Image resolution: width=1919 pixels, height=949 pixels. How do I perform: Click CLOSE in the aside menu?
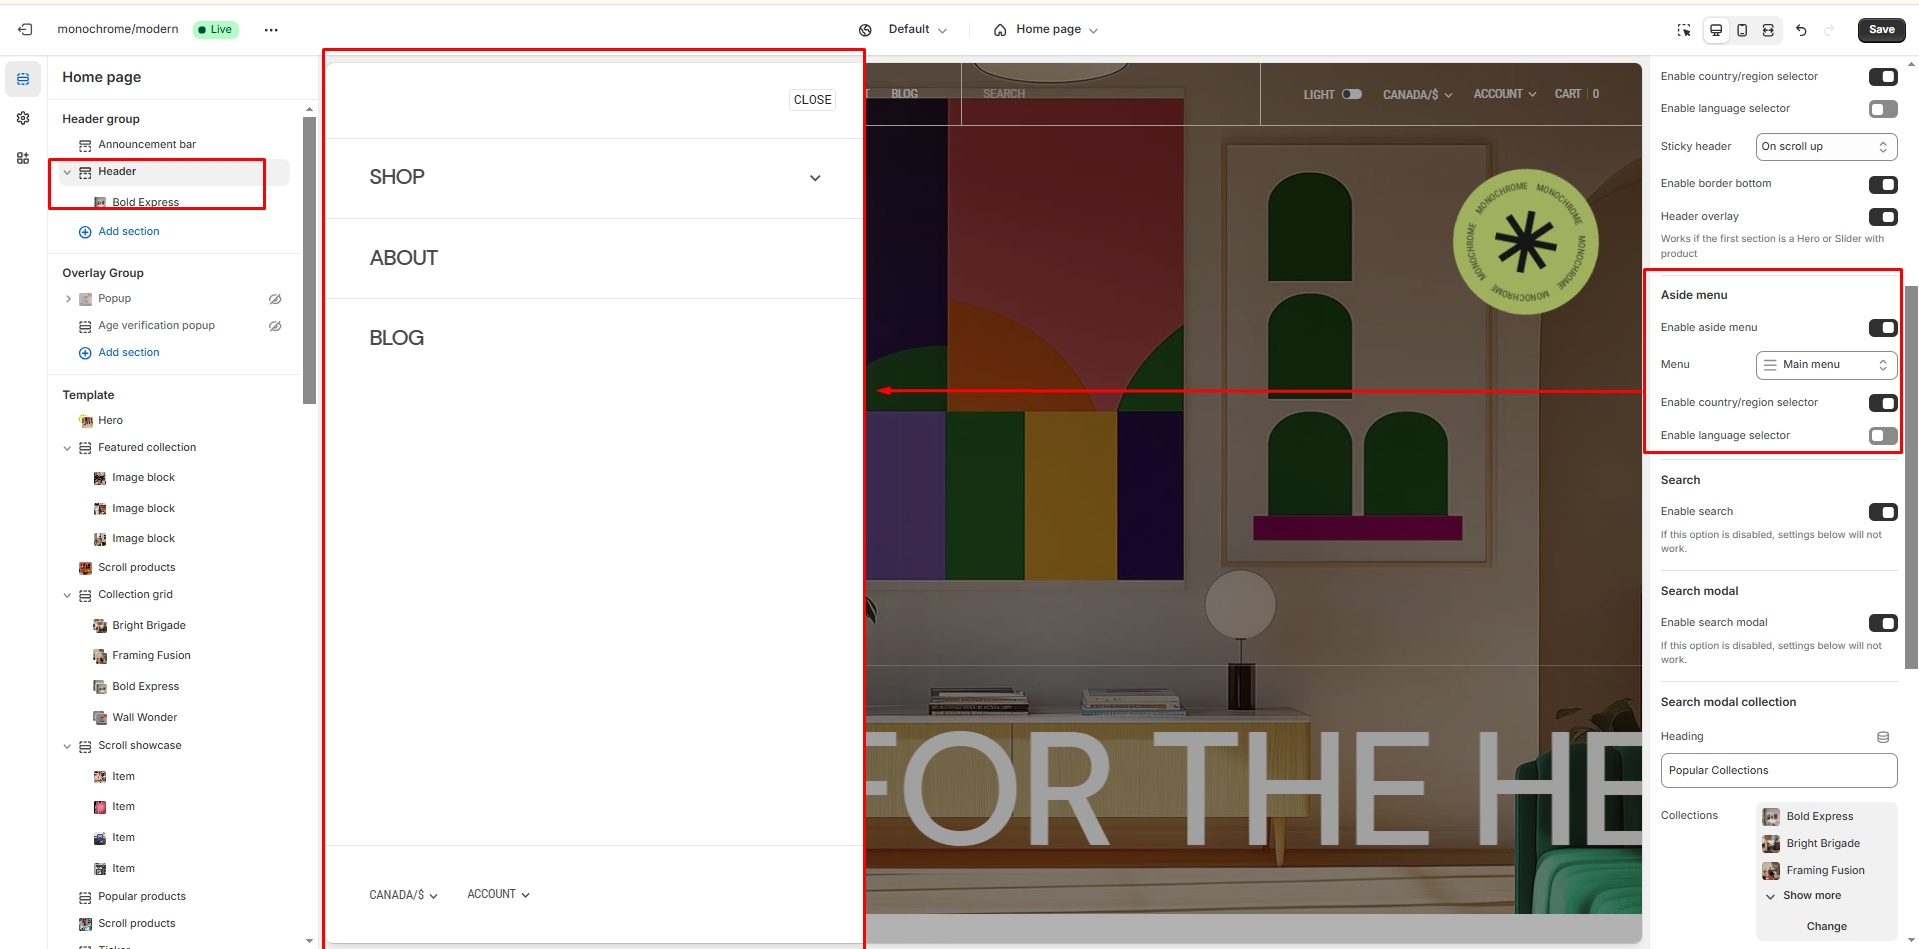pyautogui.click(x=813, y=100)
